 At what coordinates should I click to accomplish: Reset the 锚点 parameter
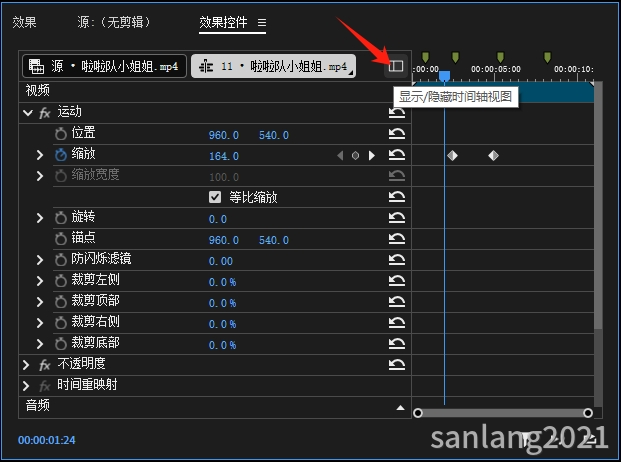click(x=396, y=239)
